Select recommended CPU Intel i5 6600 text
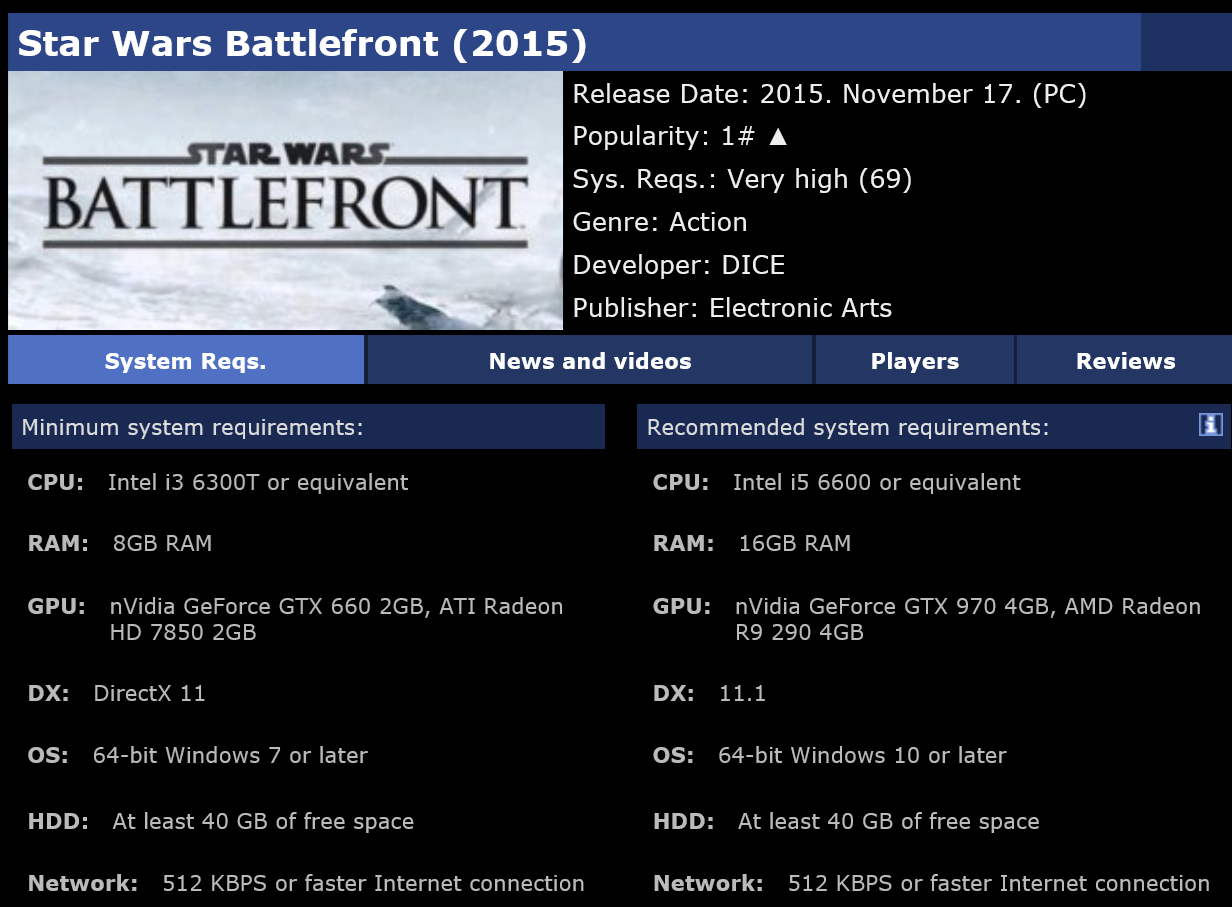The width and height of the screenshot is (1232, 907). point(877,482)
